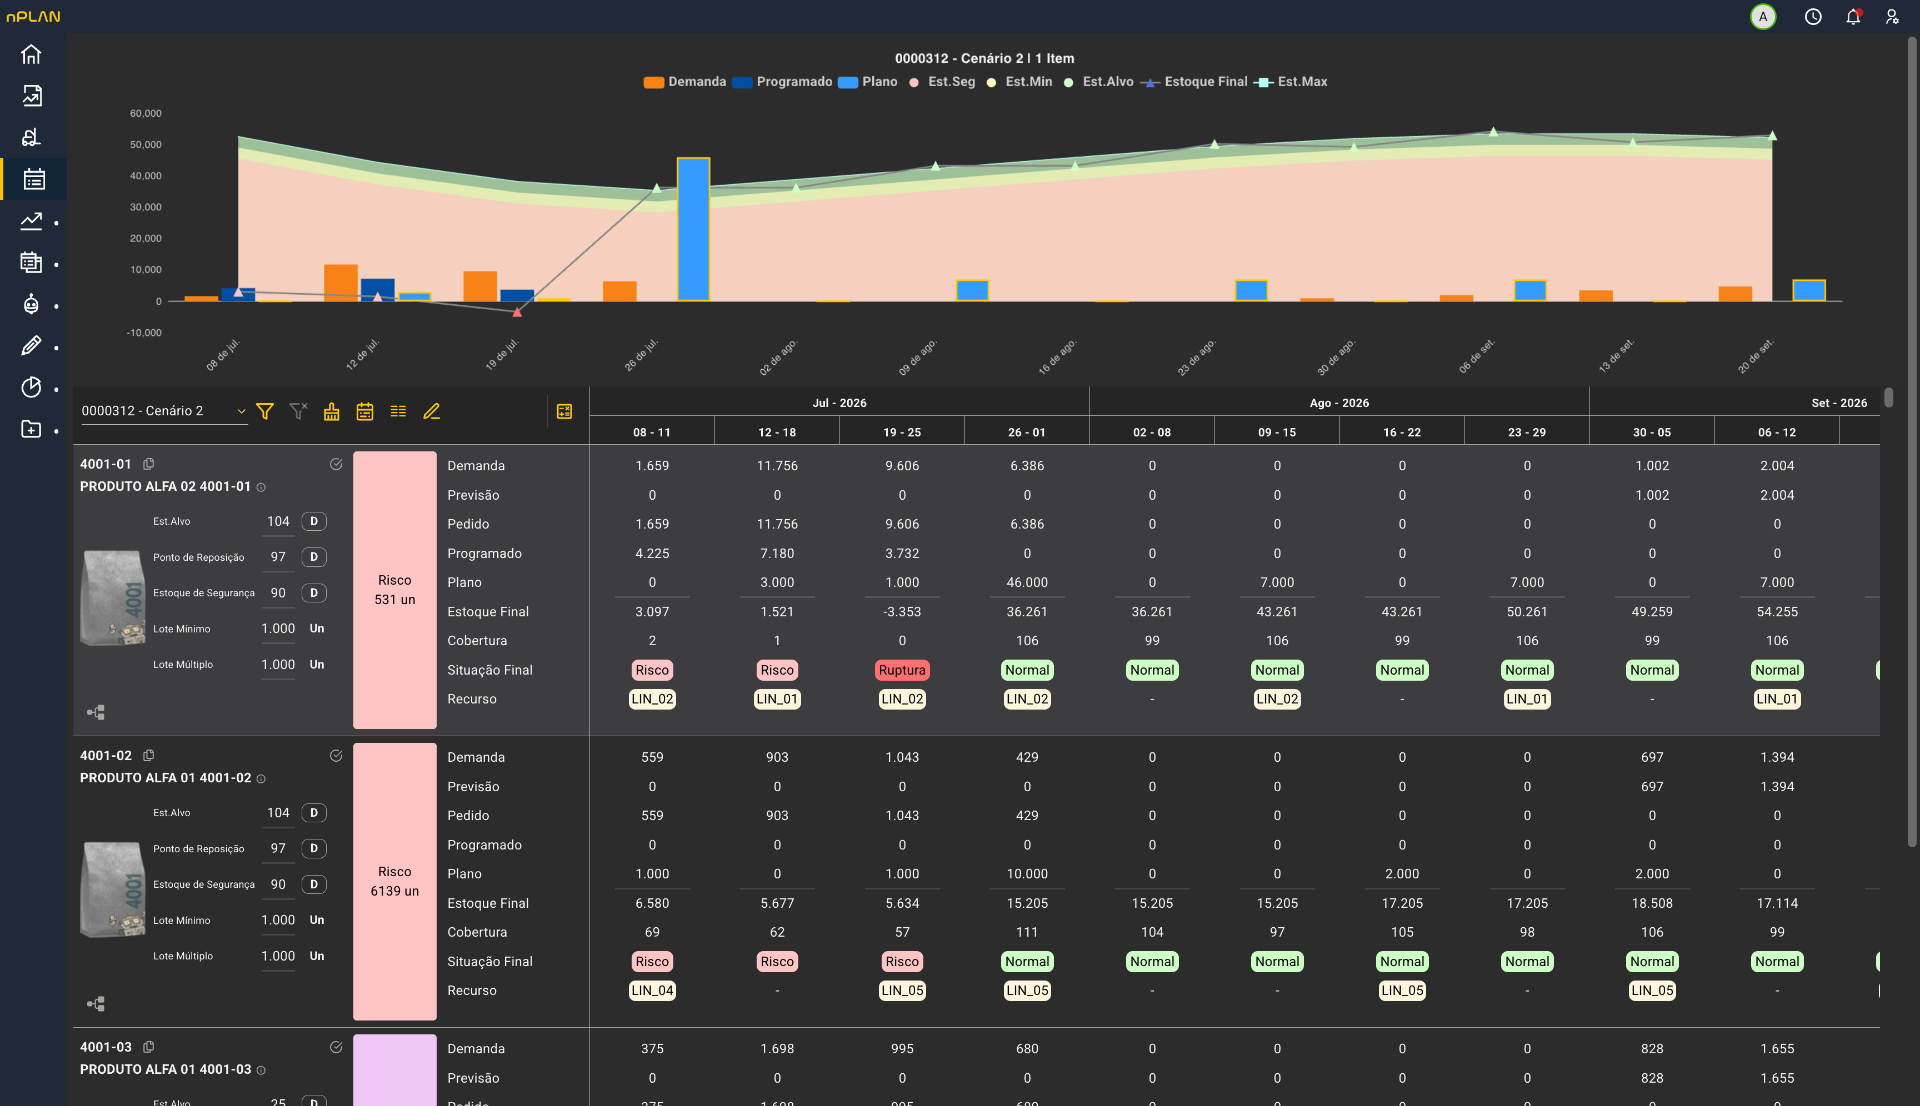Open the forklift logistics sidebar icon
This screenshot has width=1920, height=1106.
(32, 137)
